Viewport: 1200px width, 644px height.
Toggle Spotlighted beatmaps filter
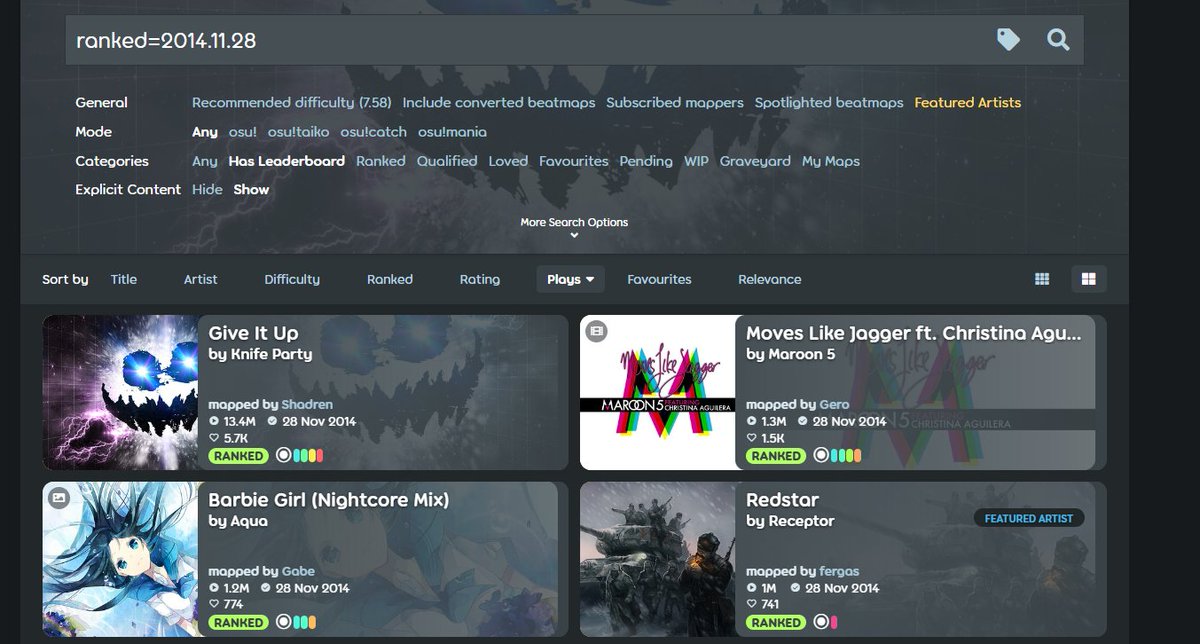point(829,103)
